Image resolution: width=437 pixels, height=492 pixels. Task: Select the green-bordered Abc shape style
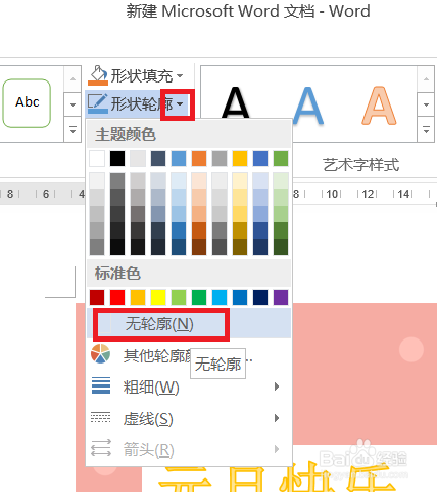(x=27, y=103)
